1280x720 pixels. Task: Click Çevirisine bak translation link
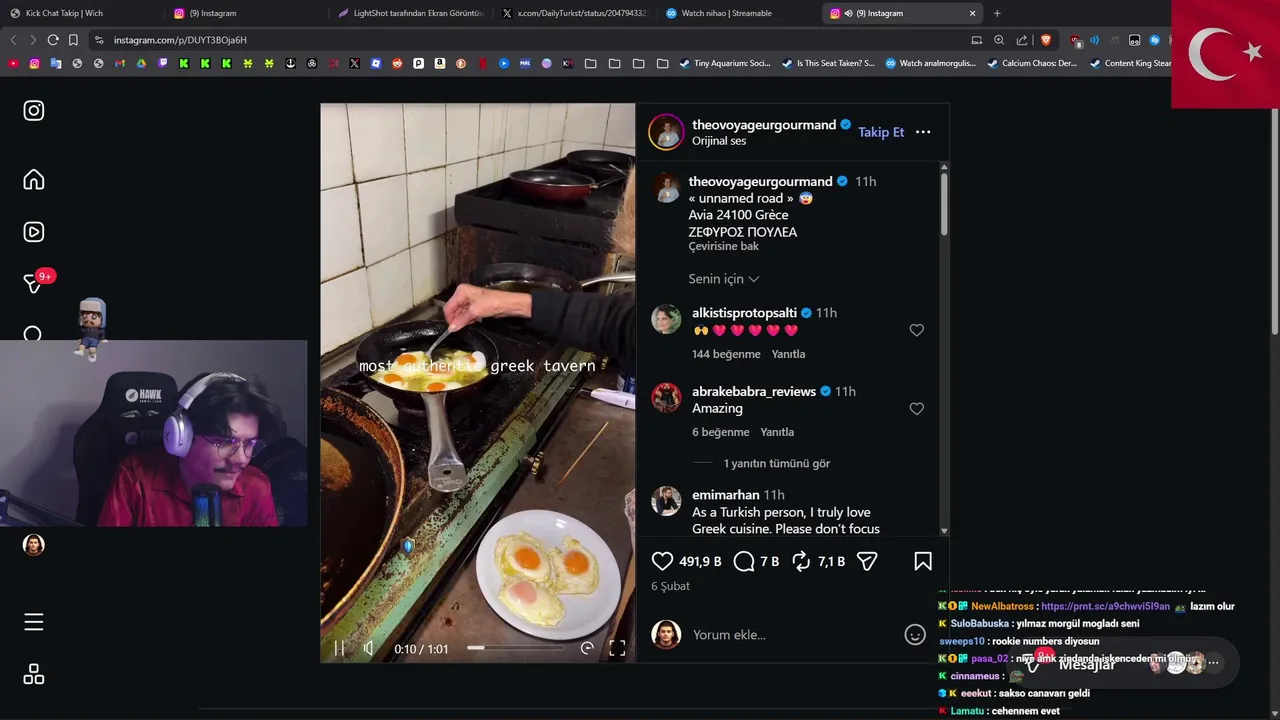coord(723,246)
